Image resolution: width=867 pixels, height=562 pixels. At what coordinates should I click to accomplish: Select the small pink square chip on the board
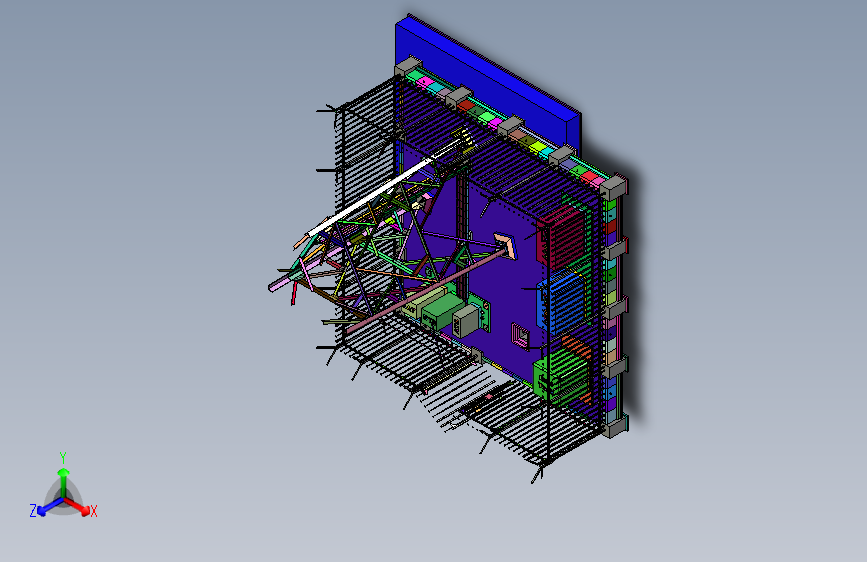520,335
